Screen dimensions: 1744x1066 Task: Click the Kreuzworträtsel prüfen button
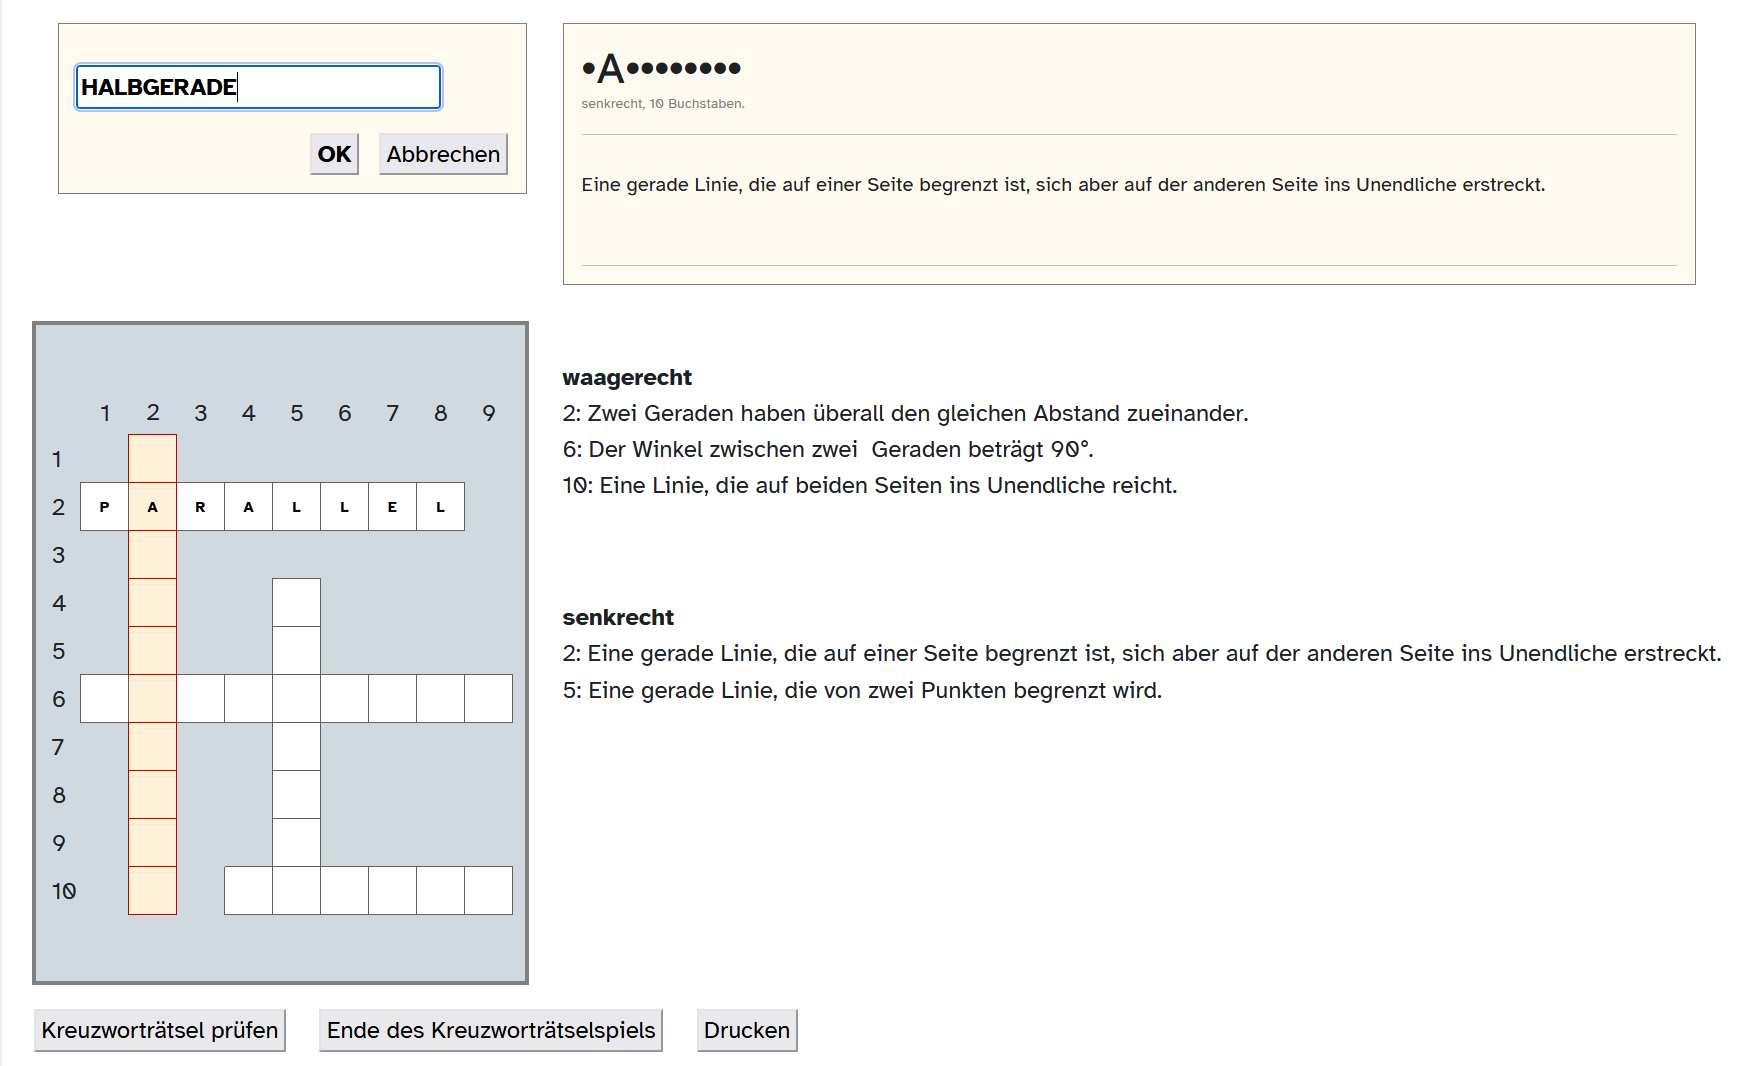(x=160, y=1030)
